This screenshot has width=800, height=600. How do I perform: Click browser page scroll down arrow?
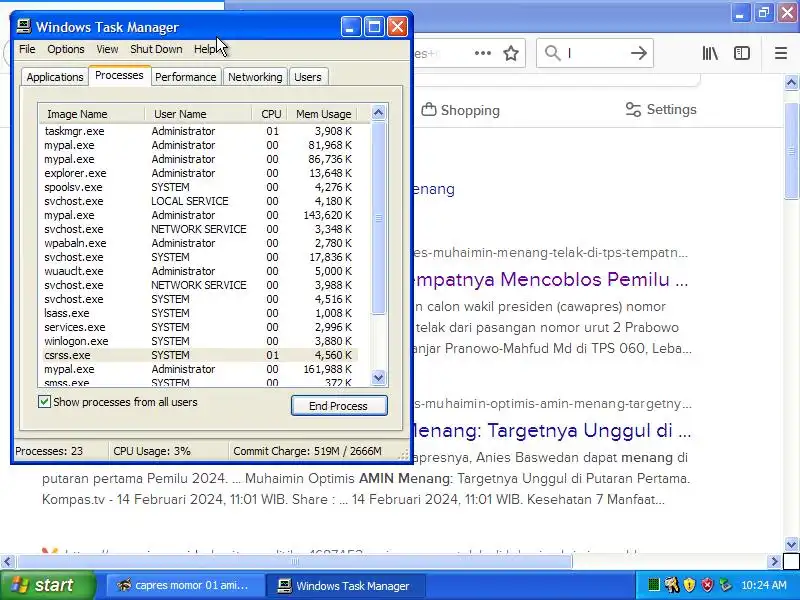pyautogui.click(x=791, y=544)
